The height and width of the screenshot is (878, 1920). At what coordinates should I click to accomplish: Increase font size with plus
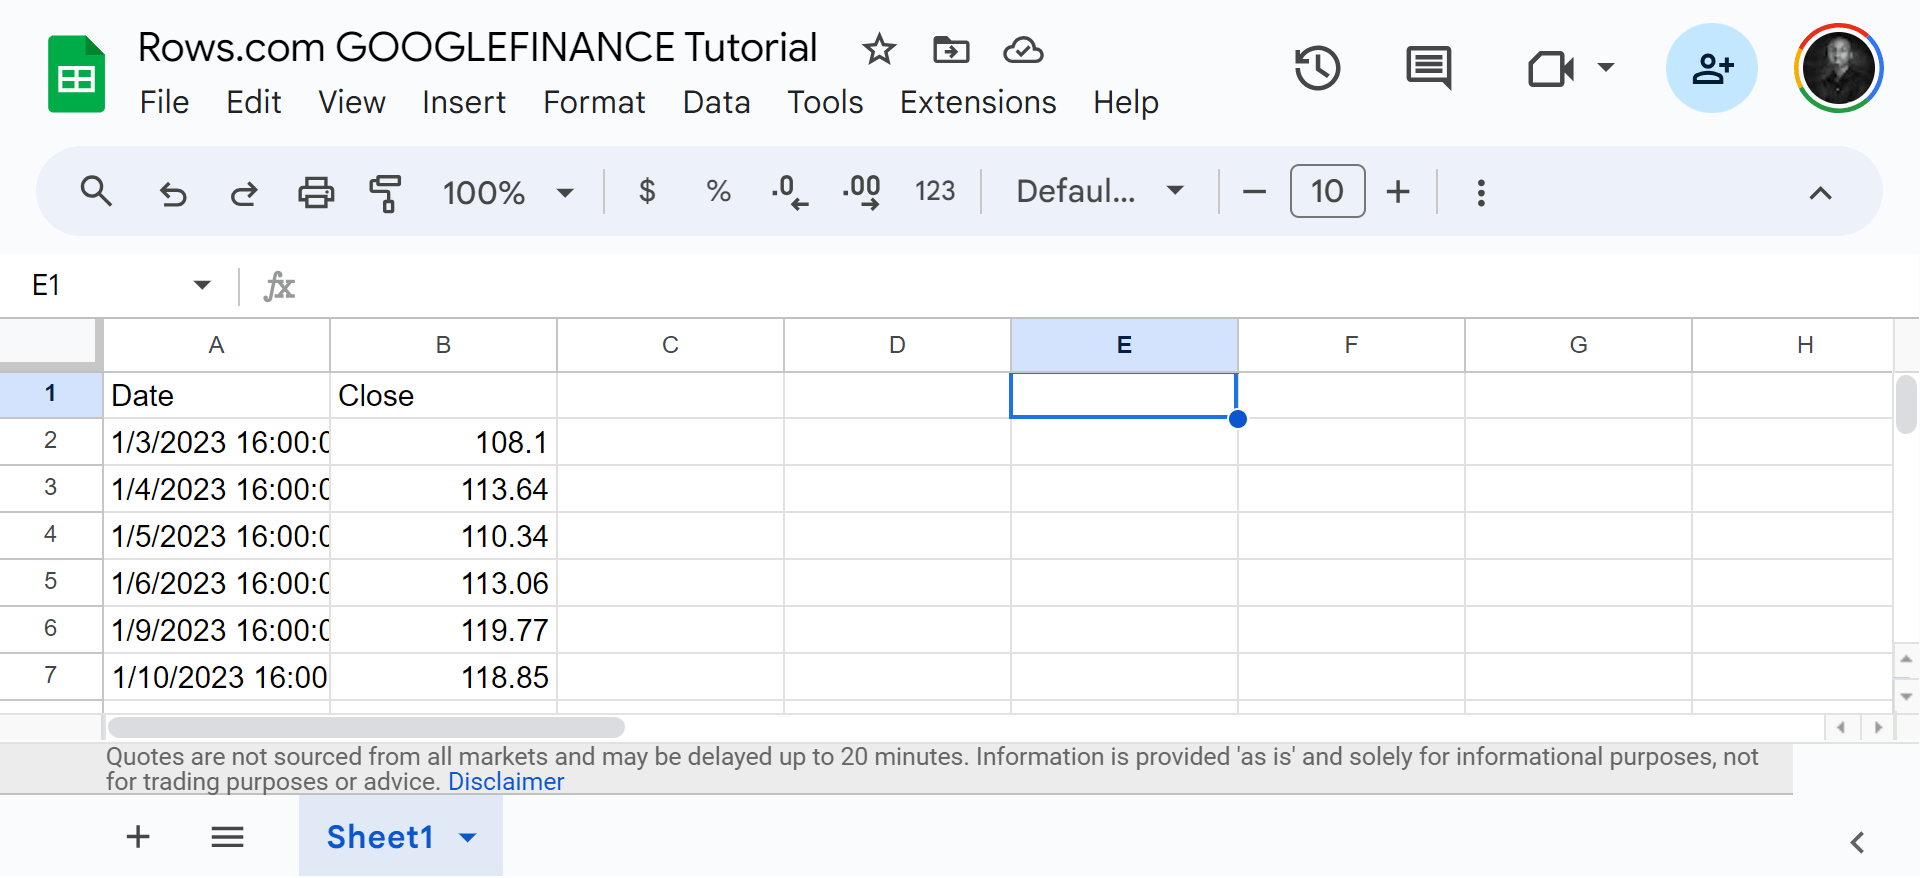tap(1398, 191)
